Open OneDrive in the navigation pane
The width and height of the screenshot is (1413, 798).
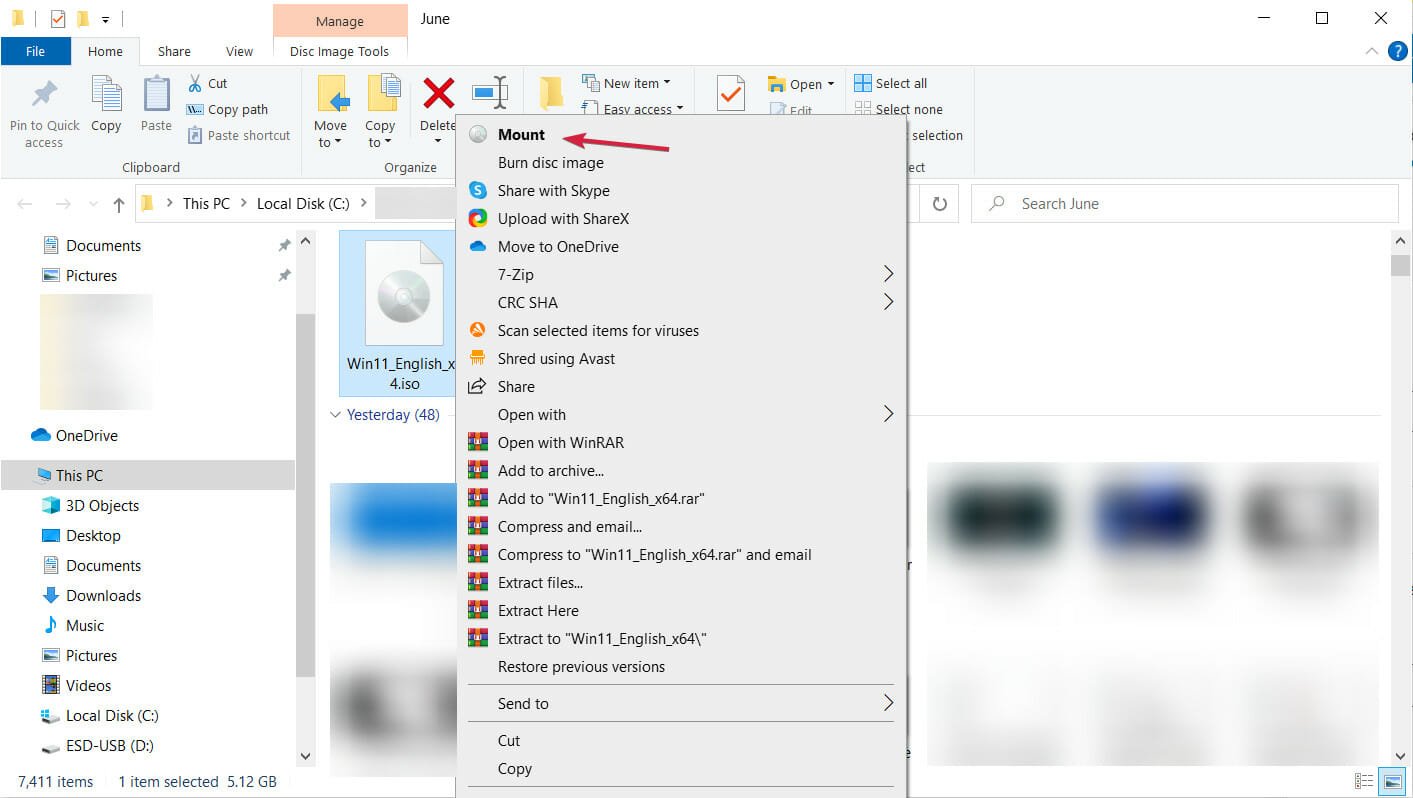[x=87, y=435]
